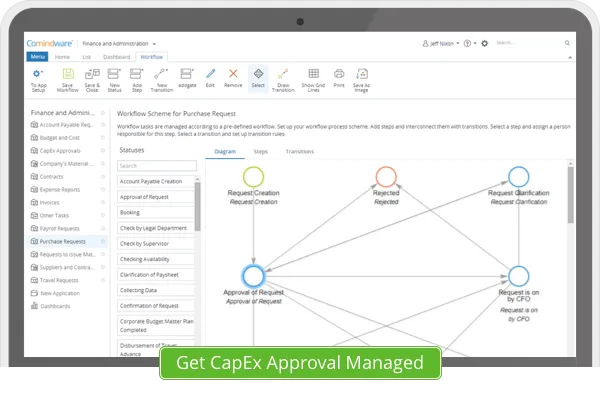Select Account Payable Creation status
The height and width of the screenshot is (396, 600).
tap(156, 181)
